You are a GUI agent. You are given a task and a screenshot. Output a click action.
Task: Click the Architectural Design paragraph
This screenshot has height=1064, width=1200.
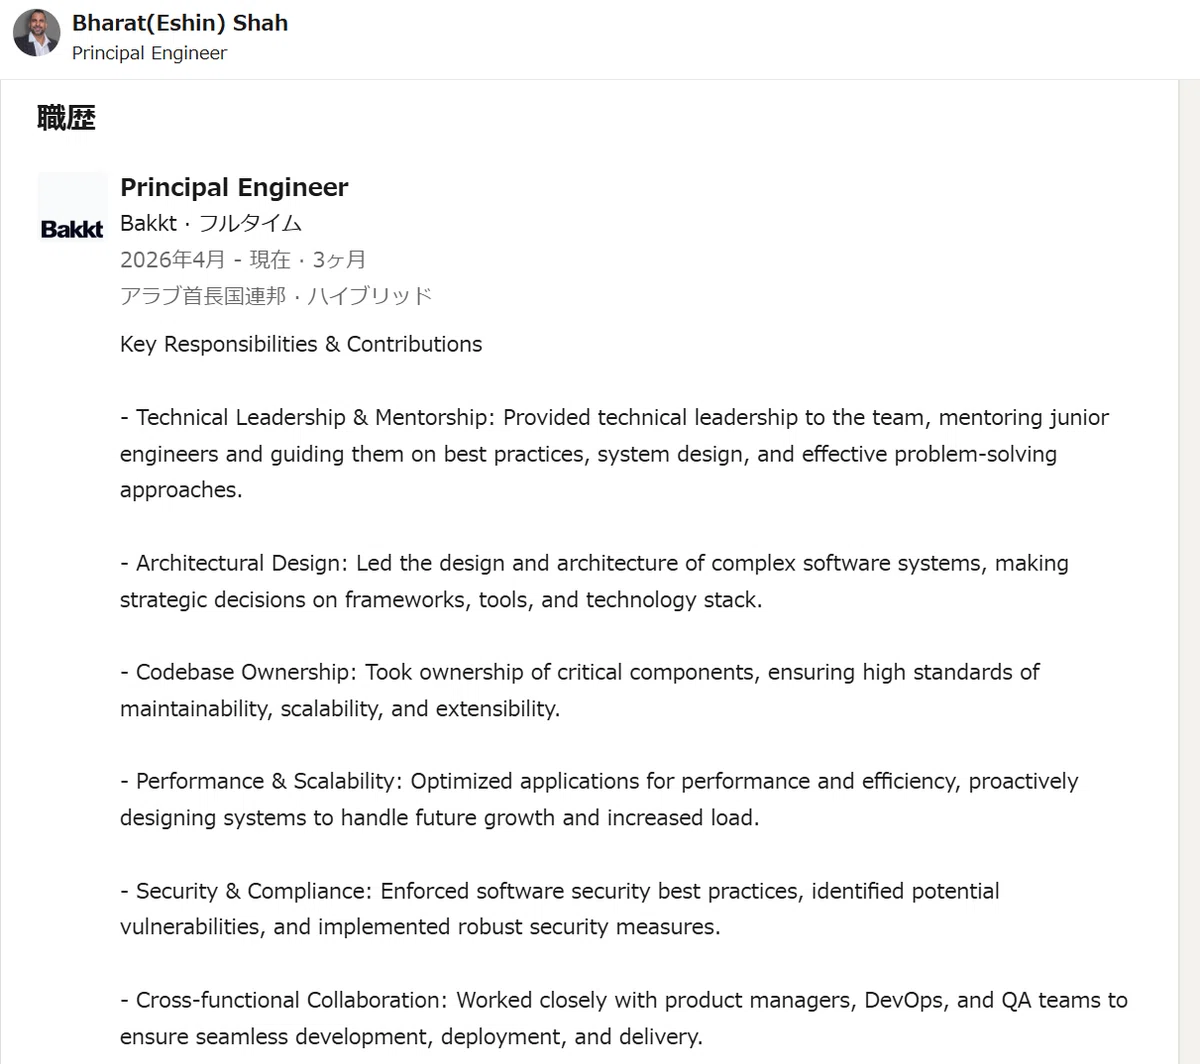pos(595,581)
